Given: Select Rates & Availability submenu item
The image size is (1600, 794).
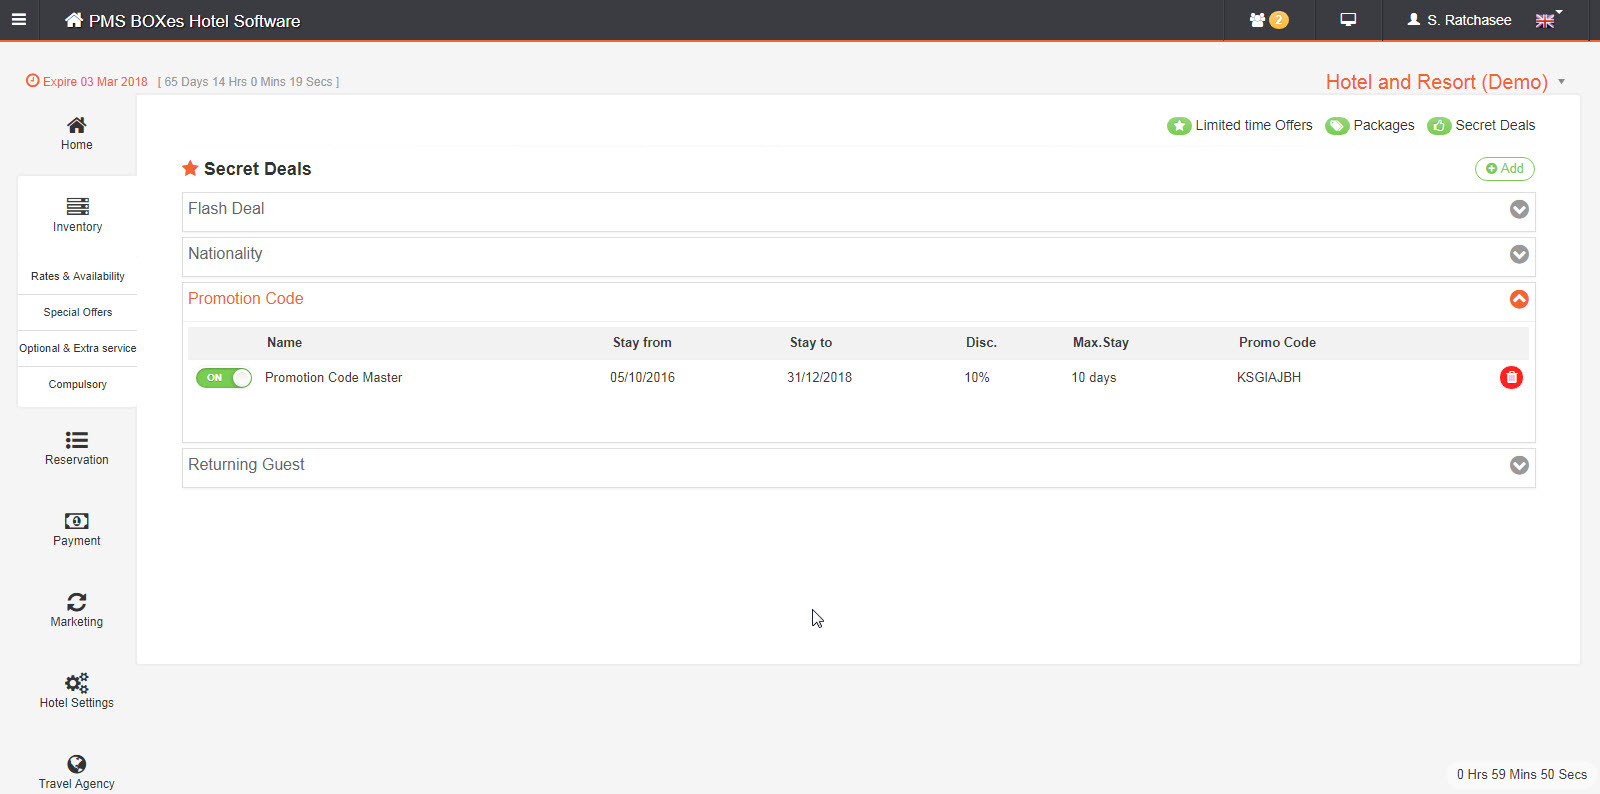Looking at the screenshot, I should point(77,276).
